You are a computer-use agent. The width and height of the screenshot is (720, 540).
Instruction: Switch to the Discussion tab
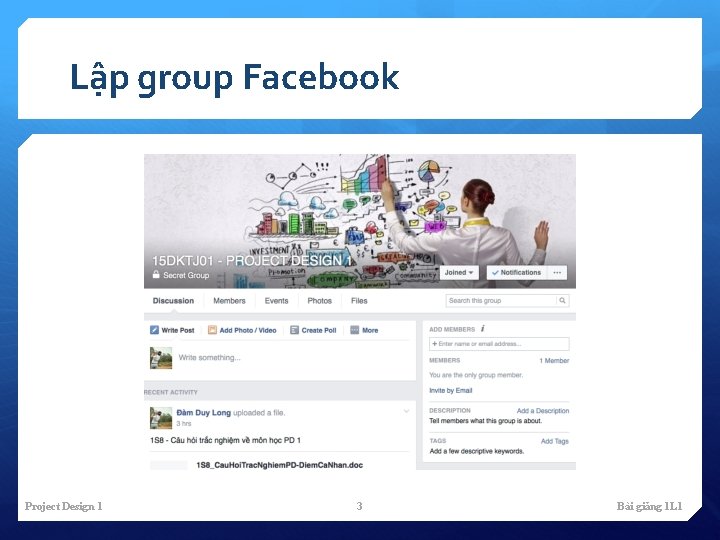point(173,301)
